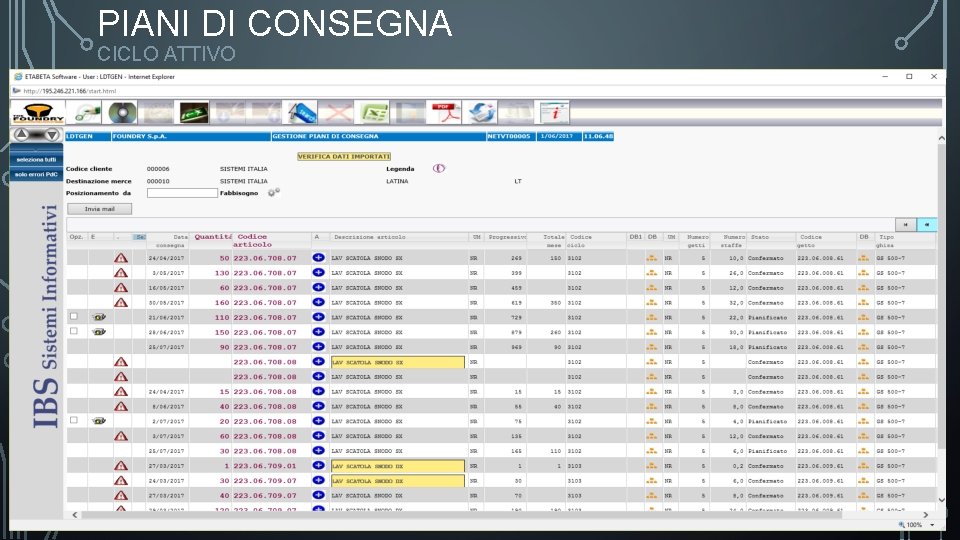Click 'GESTIONE PIANI DI CONSEGNA' header title
This screenshot has width=960, height=540.
(x=325, y=137)
